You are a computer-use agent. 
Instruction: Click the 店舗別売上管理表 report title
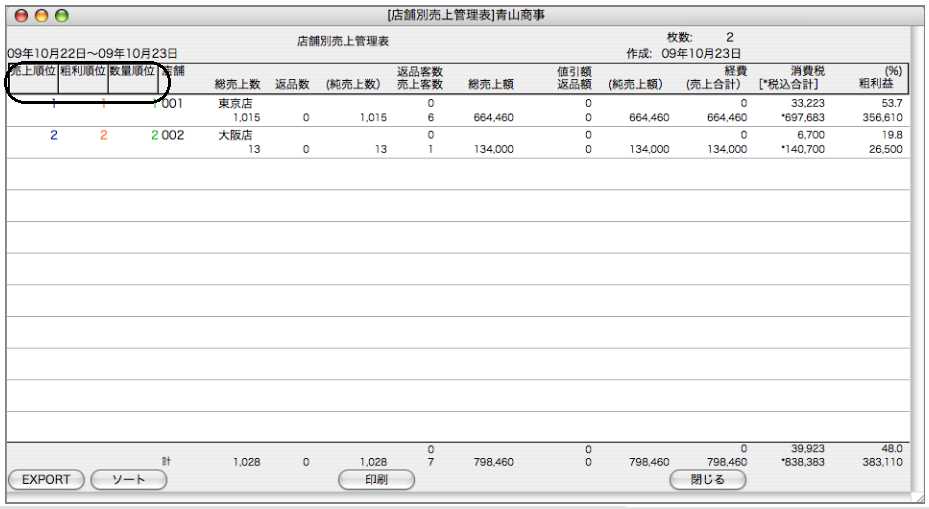[343, 41]
